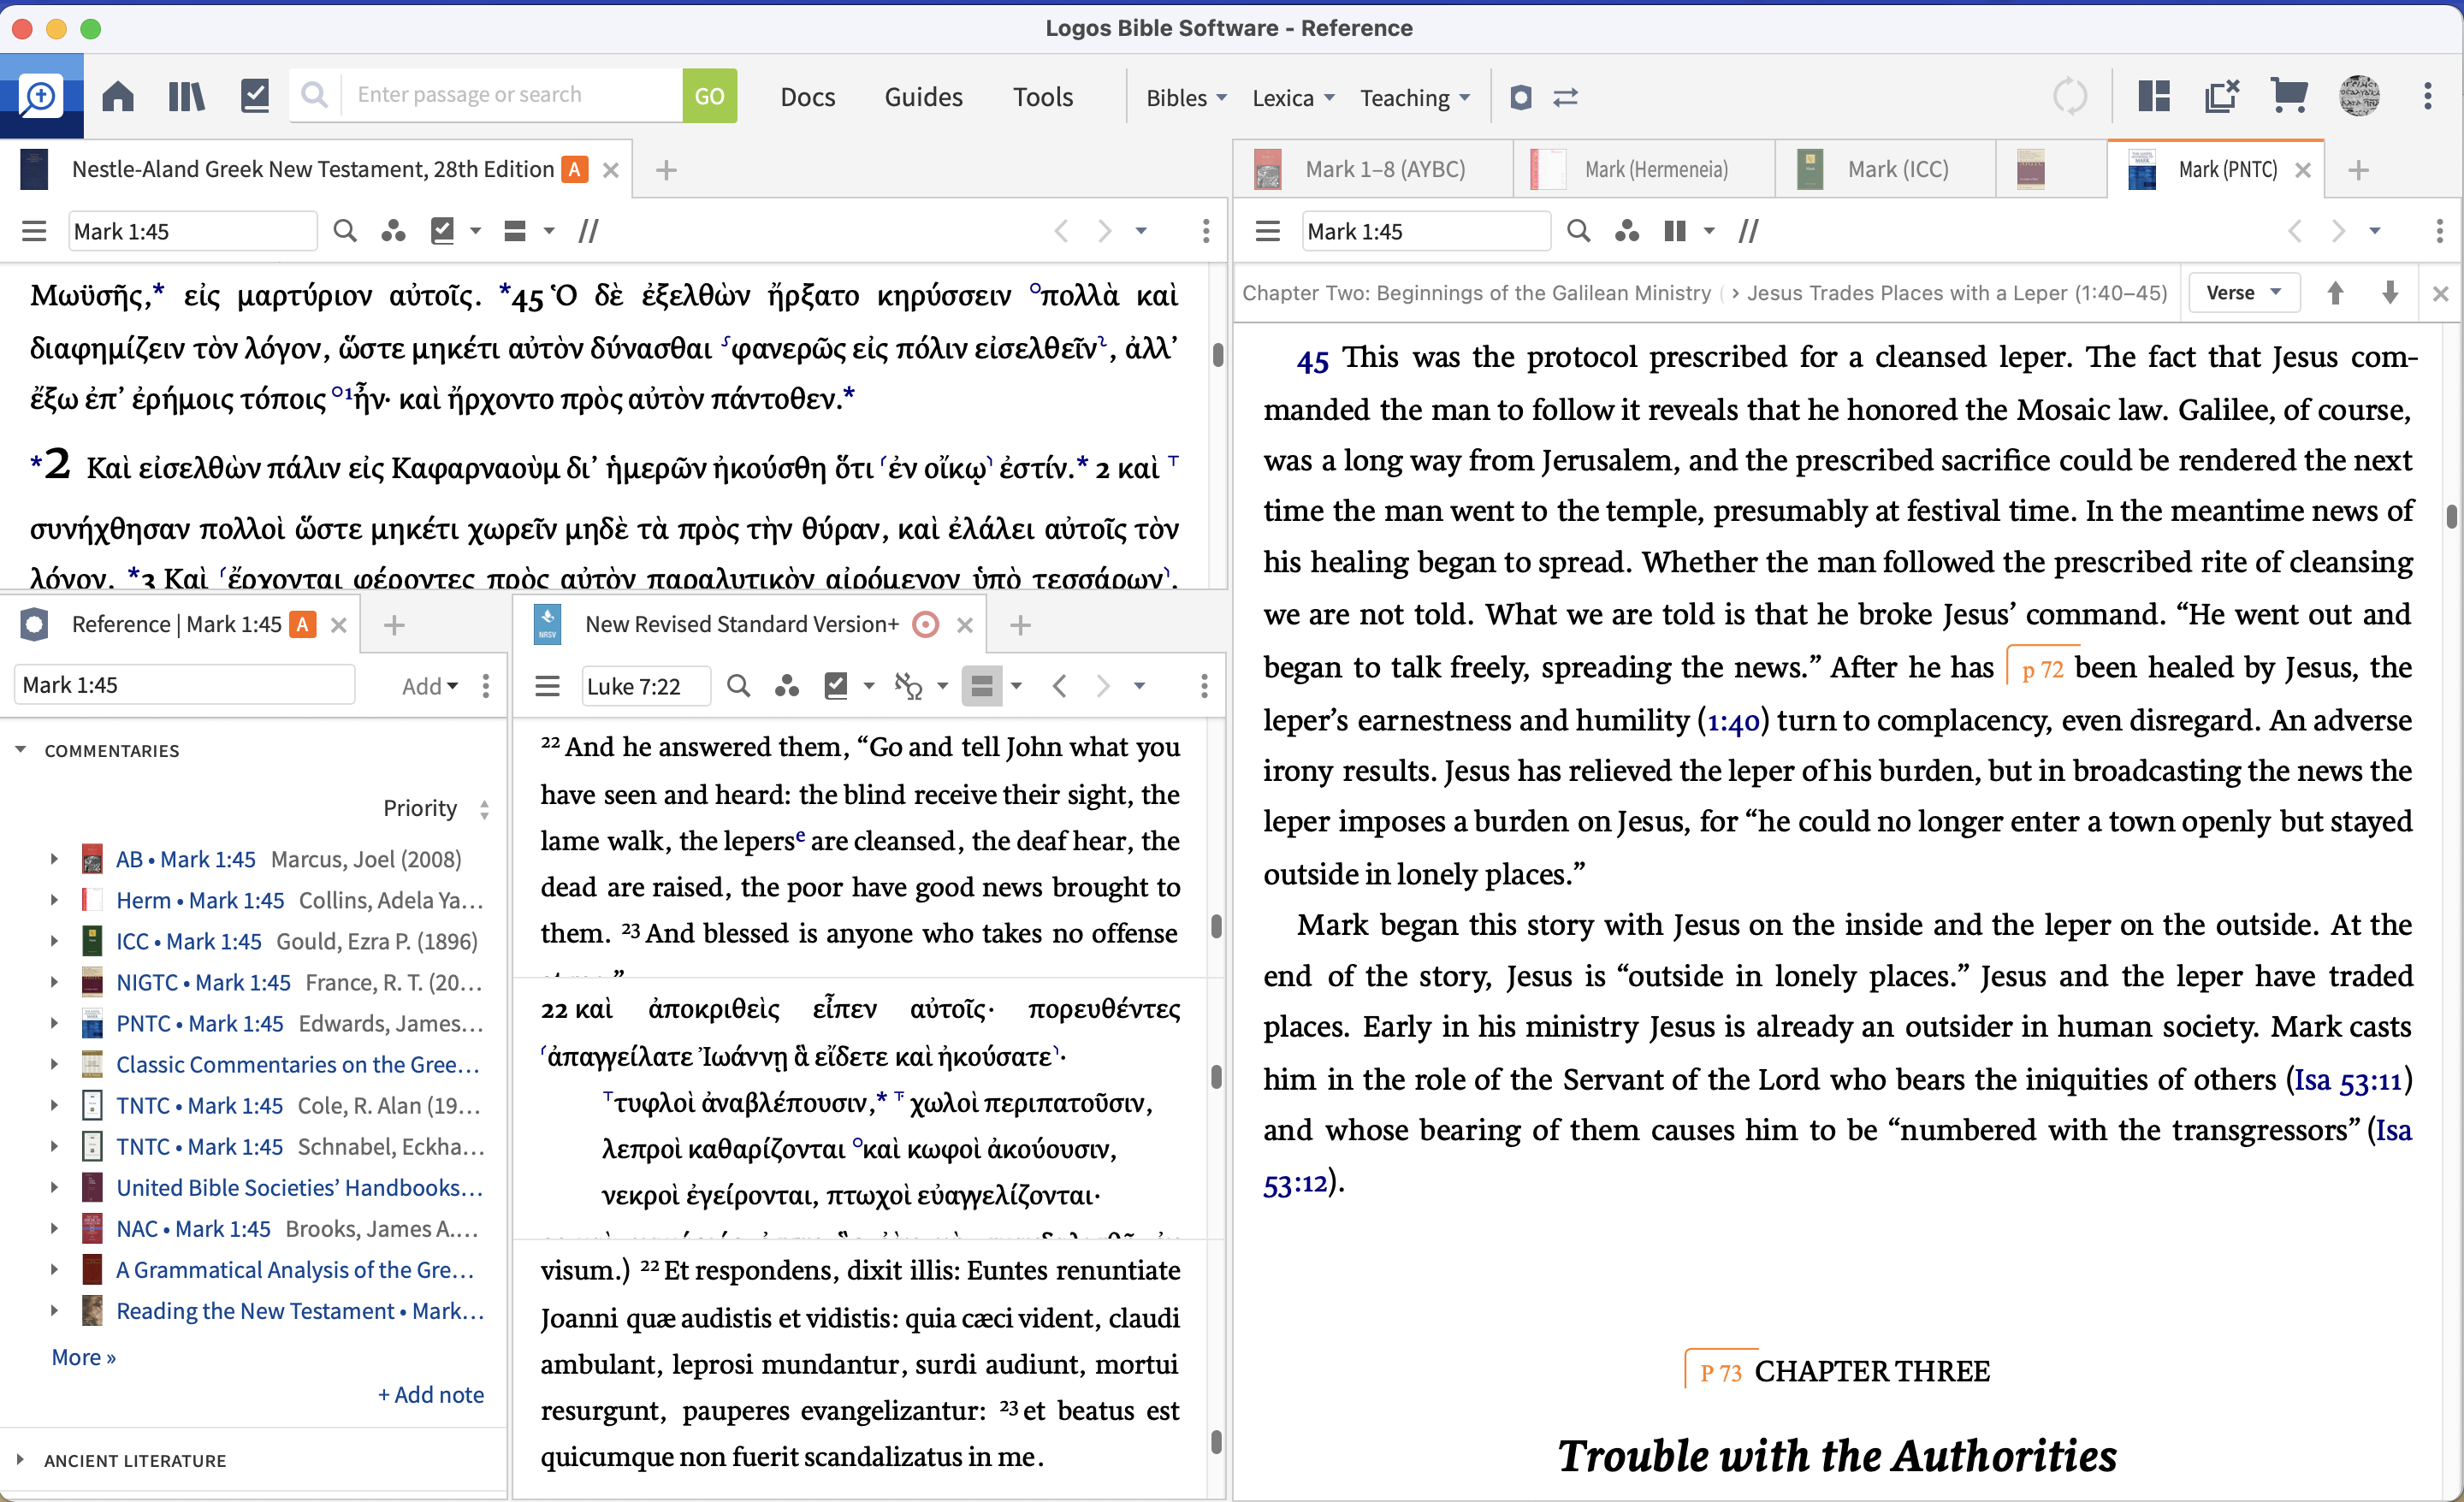Image resolution: width=2464 pixels, height=1502 pixels.
Task: Open the Verse dropdown in the Mark commentary
Action: [x=2243, y=292]
